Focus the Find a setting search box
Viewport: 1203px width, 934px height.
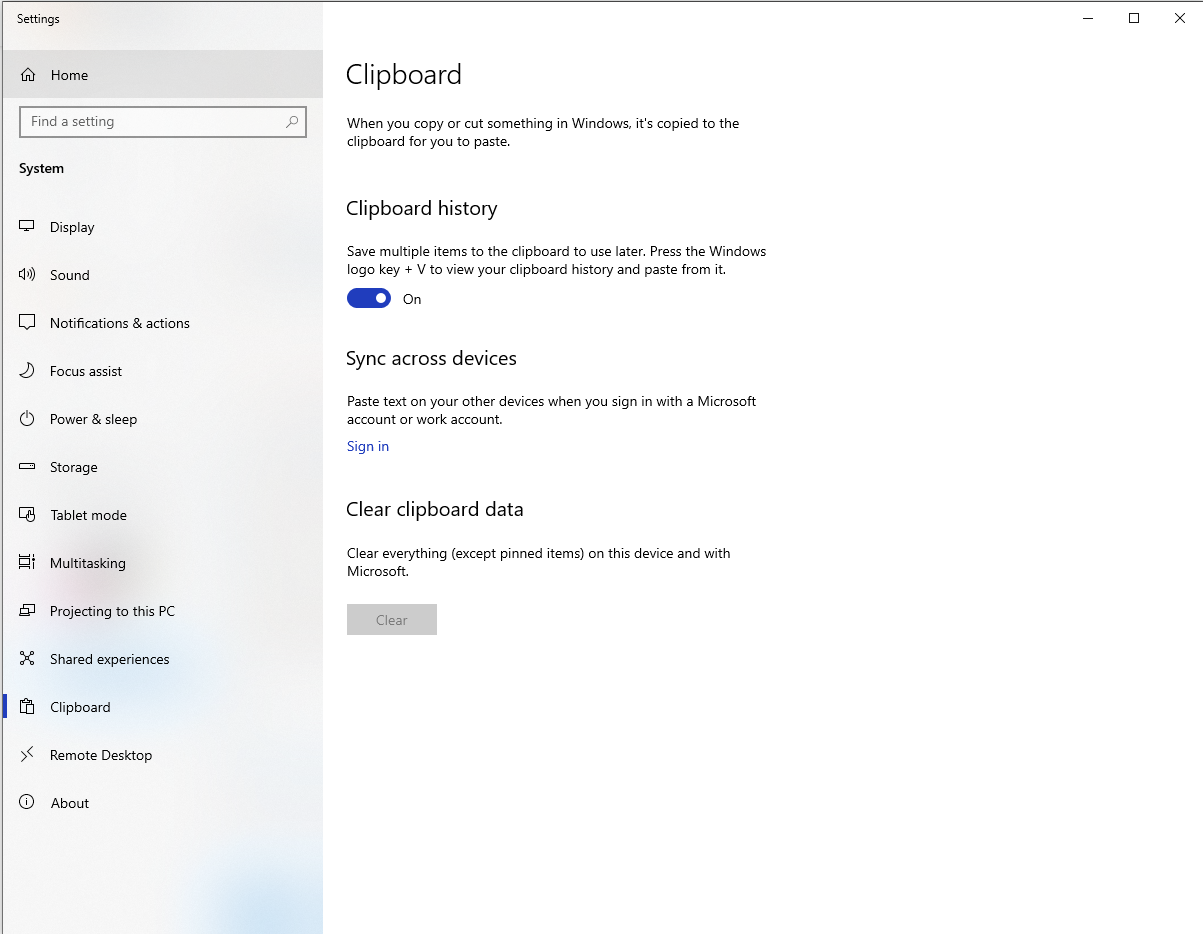click(x=163, y=122)
